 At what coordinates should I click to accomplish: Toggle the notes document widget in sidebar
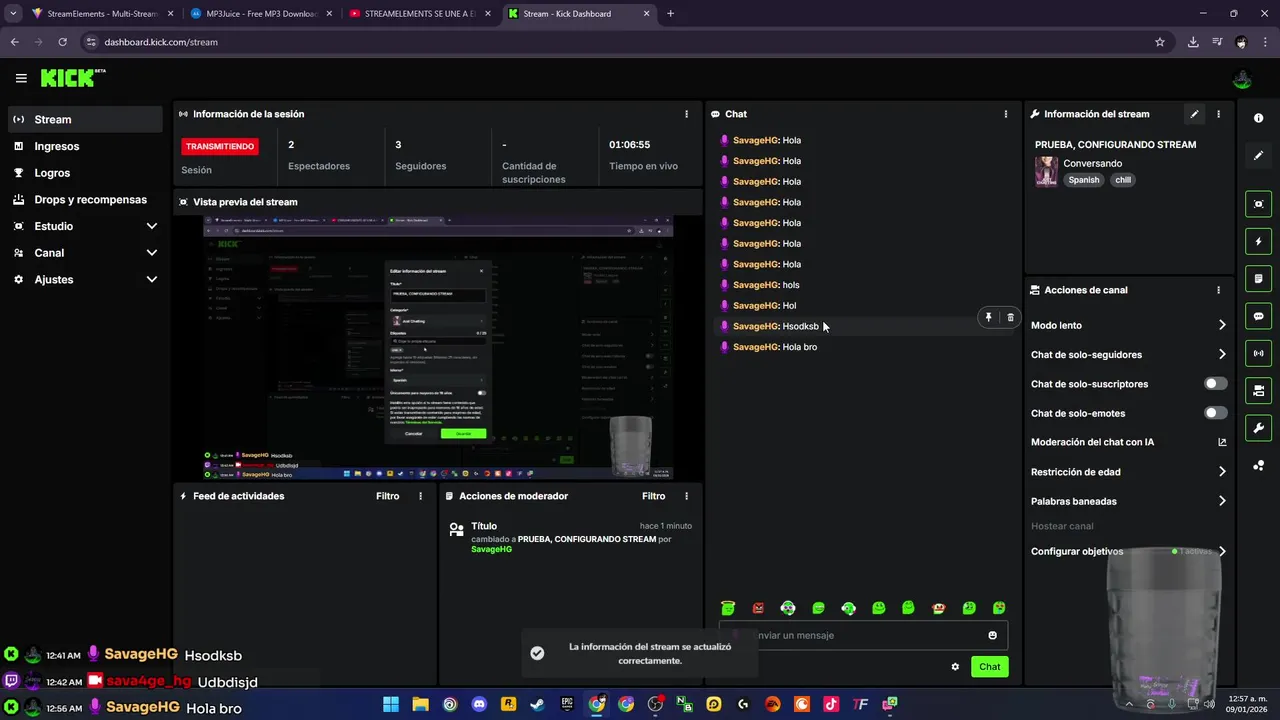click(x=1258, y=278)
